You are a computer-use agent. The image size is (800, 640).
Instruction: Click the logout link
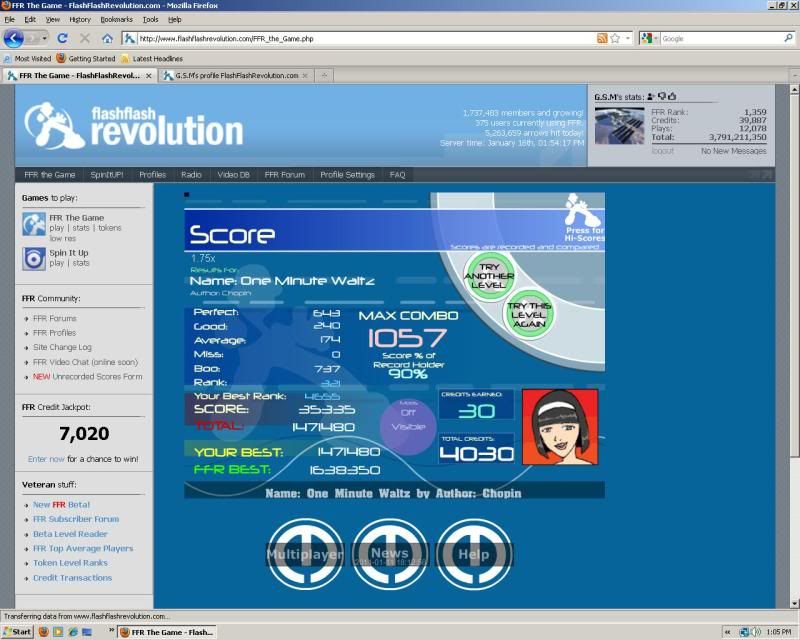[x=662, y=151]
